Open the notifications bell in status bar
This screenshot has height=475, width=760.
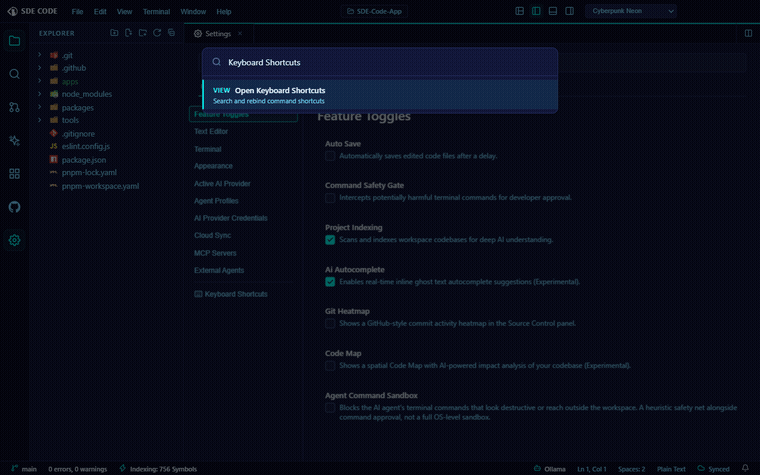coord(745,468)
